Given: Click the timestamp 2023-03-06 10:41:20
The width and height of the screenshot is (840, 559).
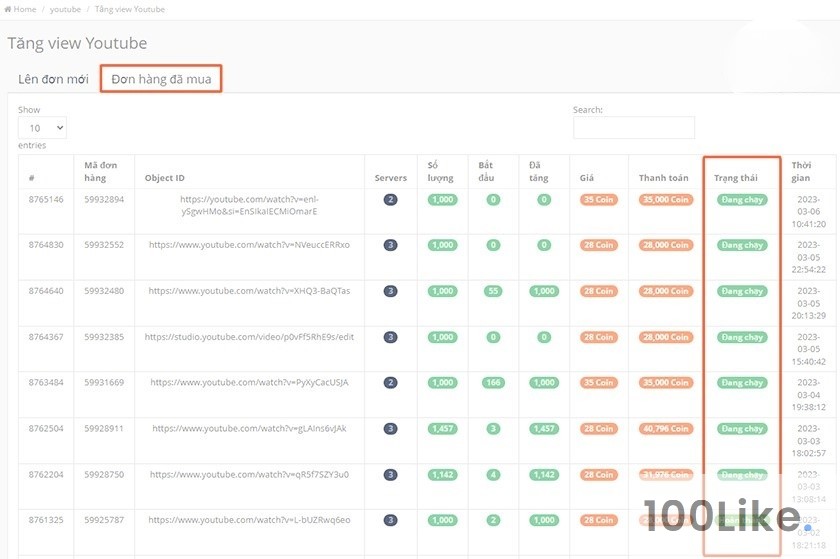Looking at the screenshot, I should coord(808,212).
